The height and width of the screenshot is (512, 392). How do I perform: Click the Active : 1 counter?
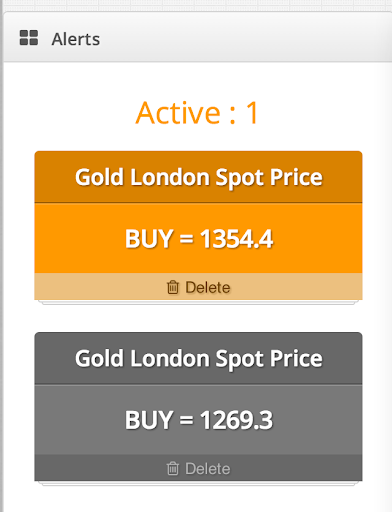(197, 113)
